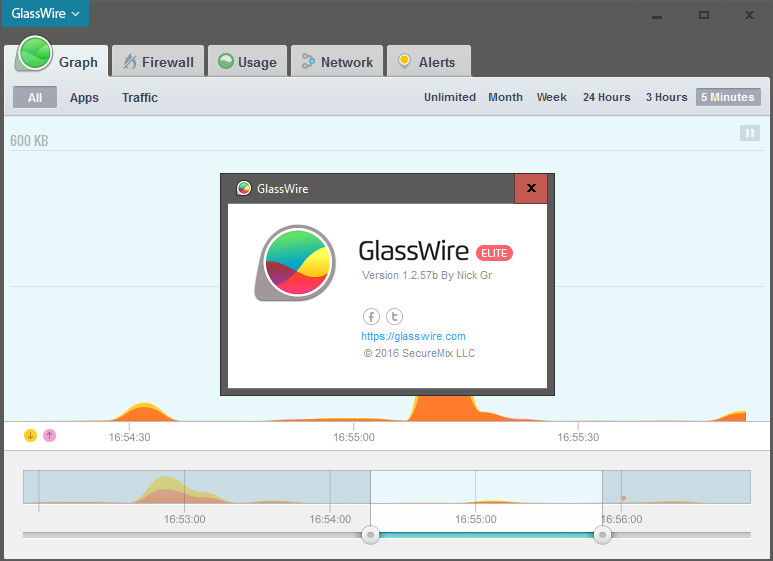773x561 pixels.
Task: Click the 16:55:30 time label on graph axis
Action: [x=578, y=437]
